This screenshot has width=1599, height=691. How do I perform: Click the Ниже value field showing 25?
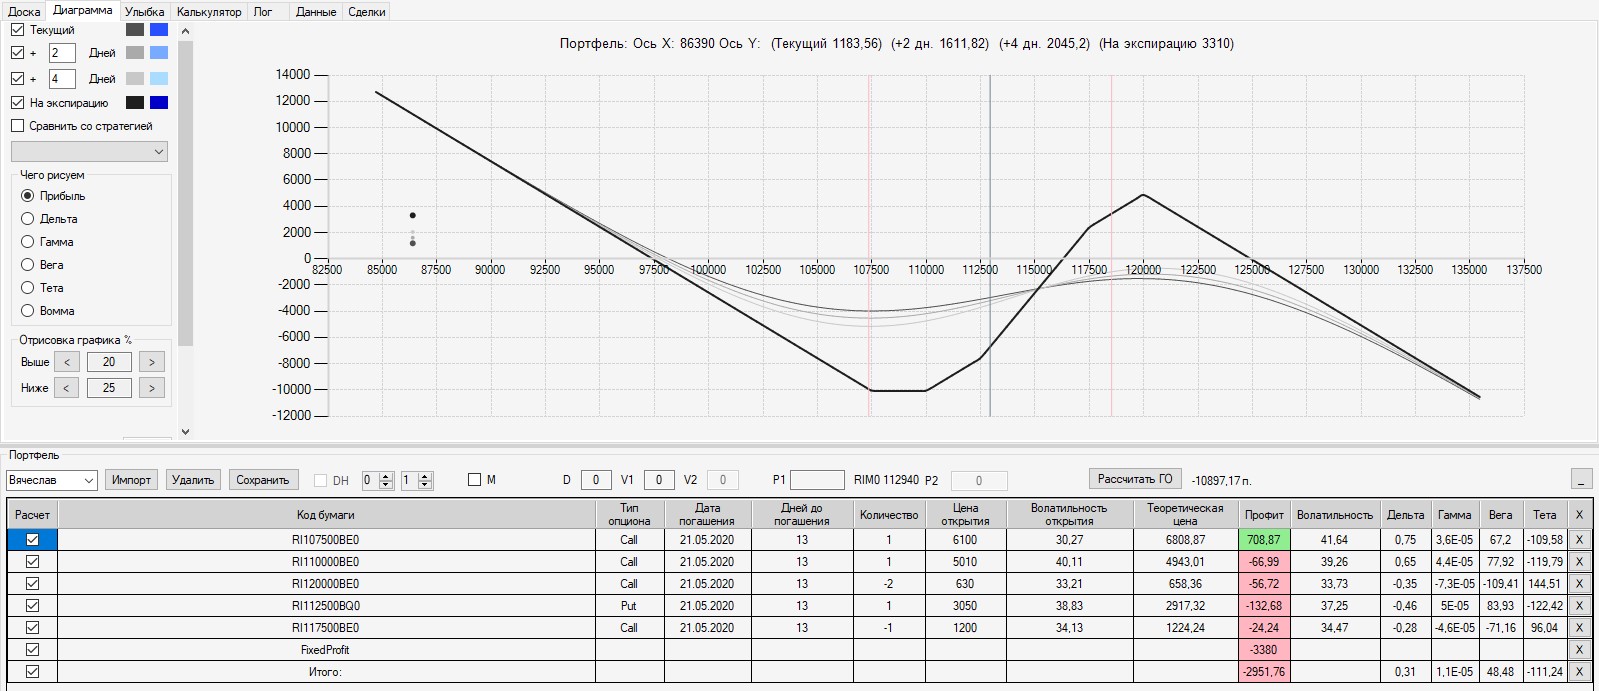[109, 388]
